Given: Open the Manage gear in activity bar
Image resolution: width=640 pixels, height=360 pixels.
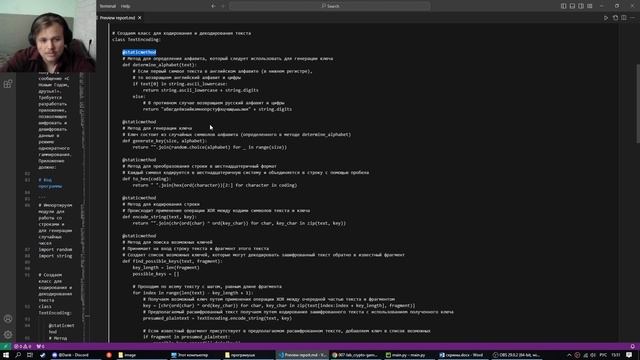Looking at the screenshot, I should click(x=8, y=334).
